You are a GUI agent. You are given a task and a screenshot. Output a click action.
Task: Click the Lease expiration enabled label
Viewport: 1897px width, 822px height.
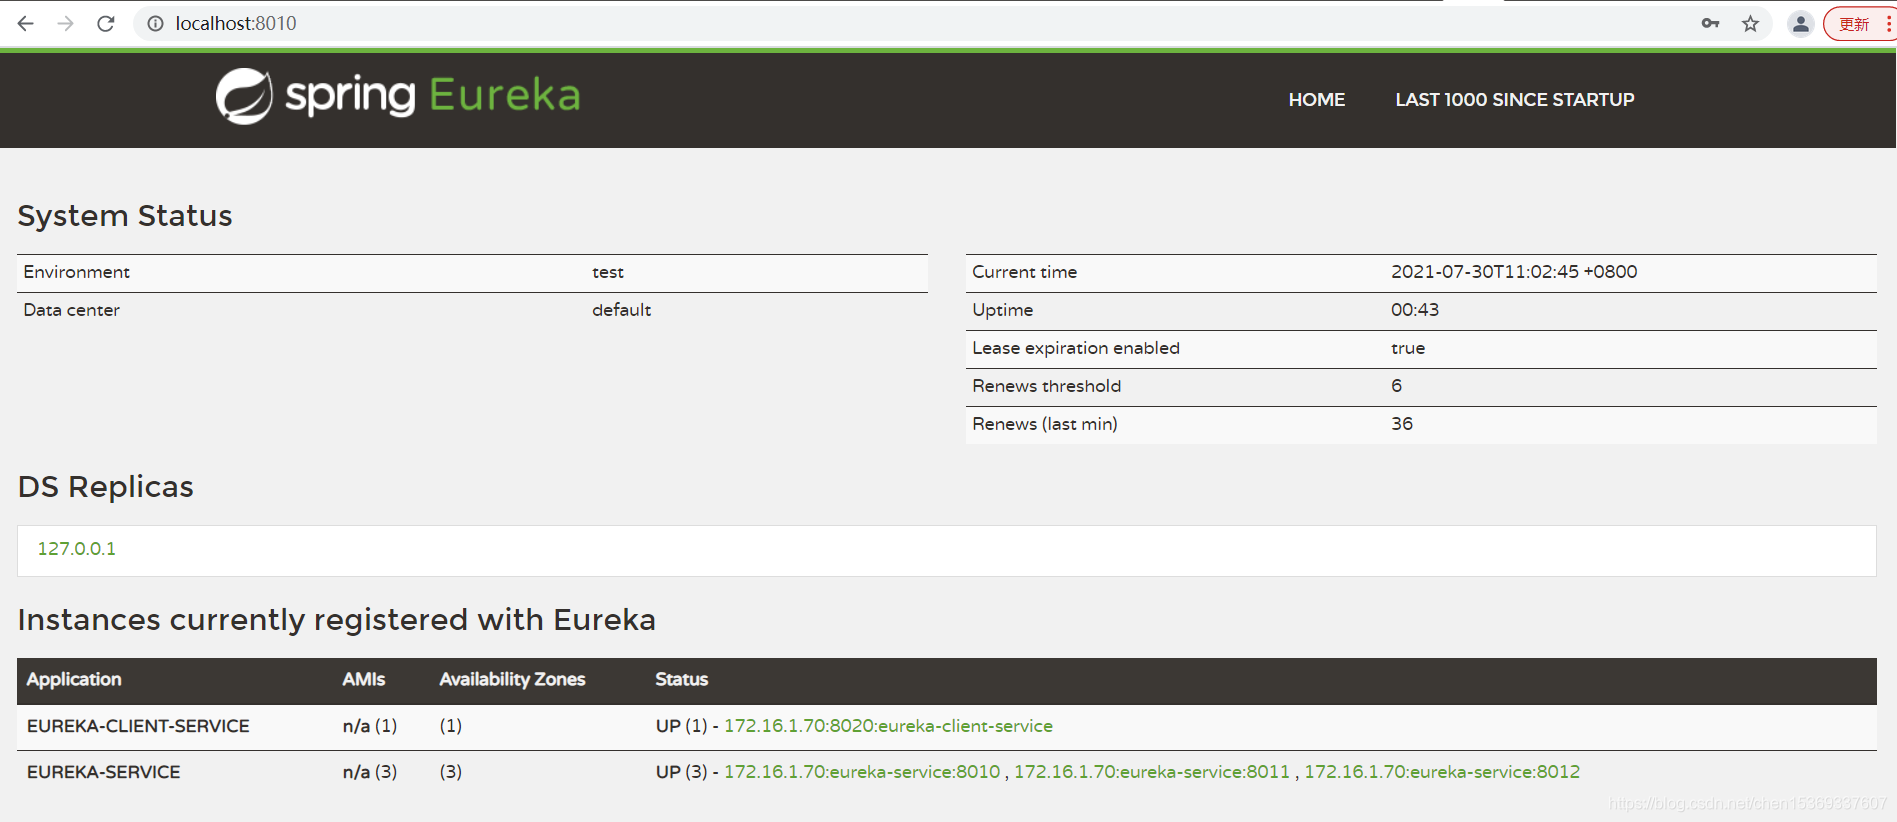tap(1076, 348)
